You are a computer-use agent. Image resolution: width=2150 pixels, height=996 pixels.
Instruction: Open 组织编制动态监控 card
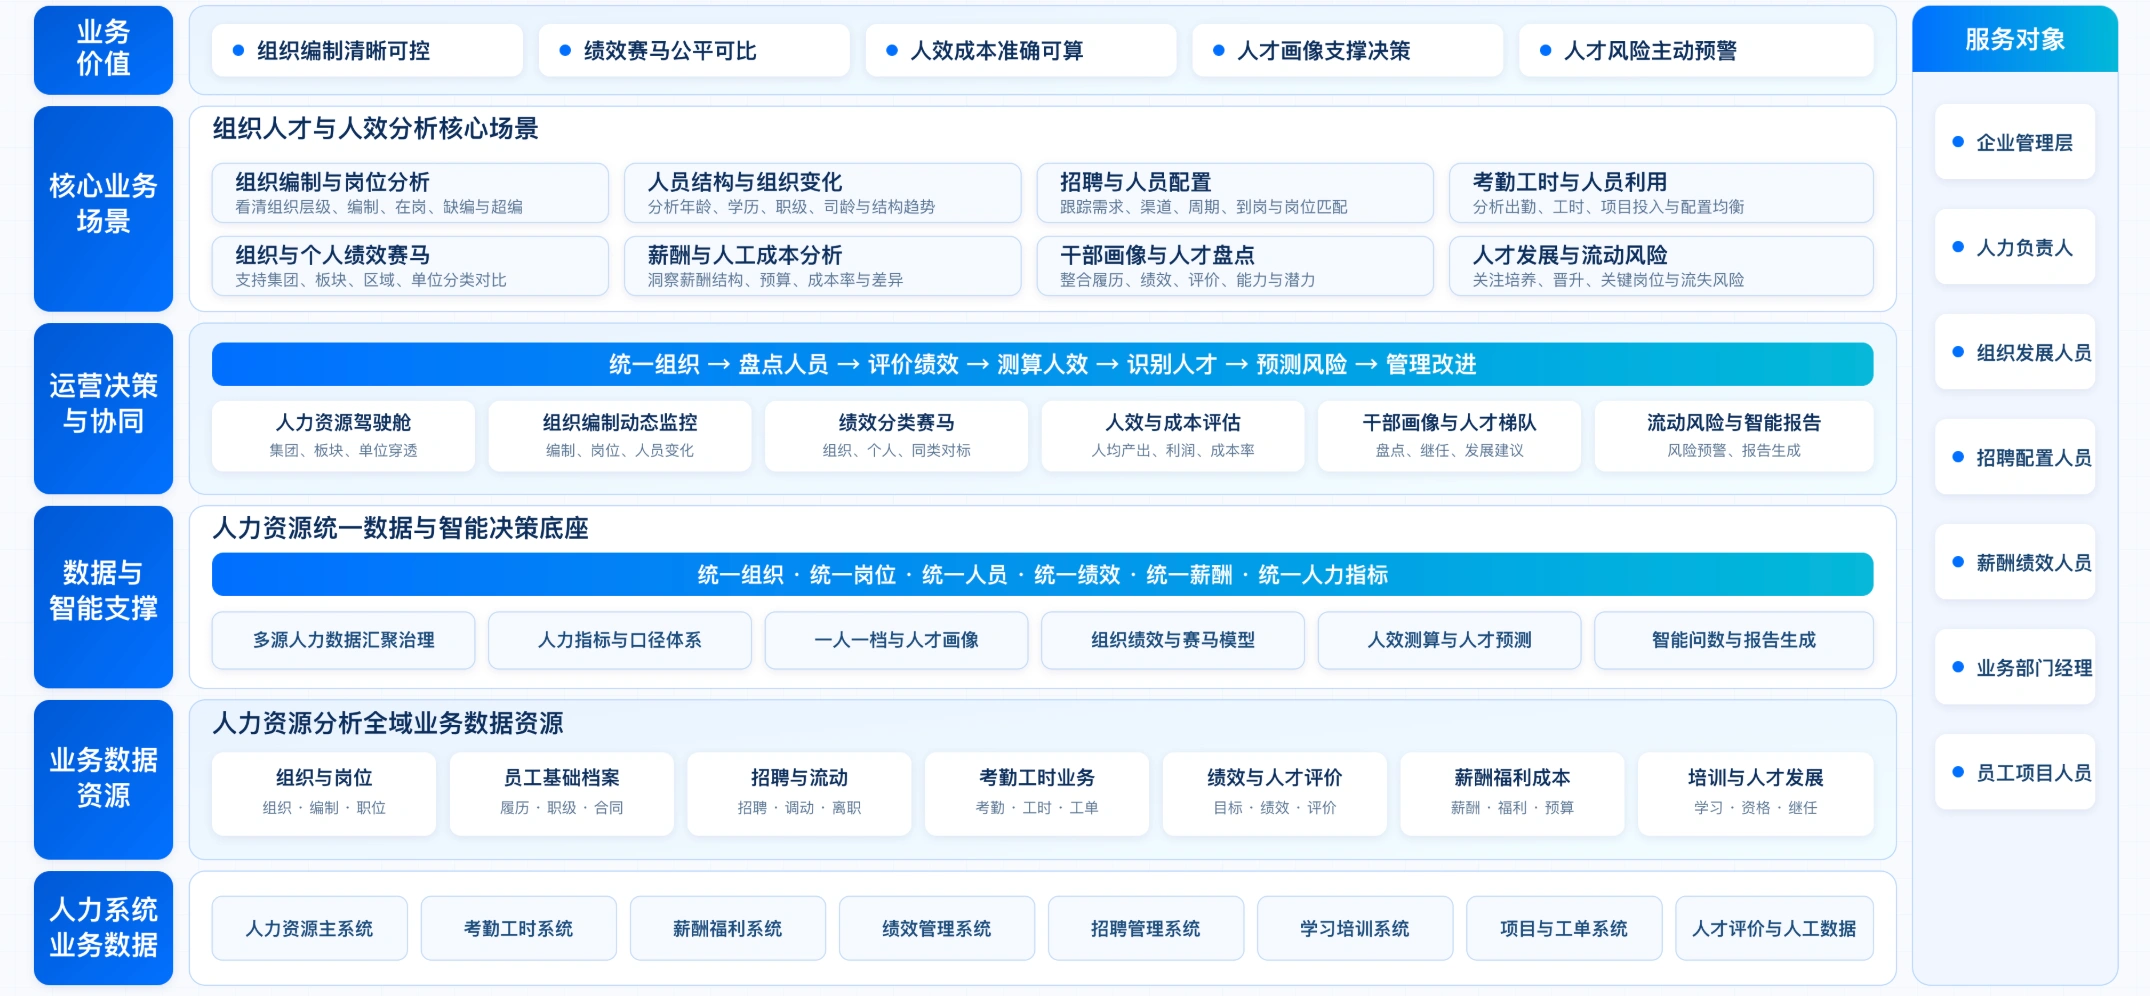[x=620, y=436]
